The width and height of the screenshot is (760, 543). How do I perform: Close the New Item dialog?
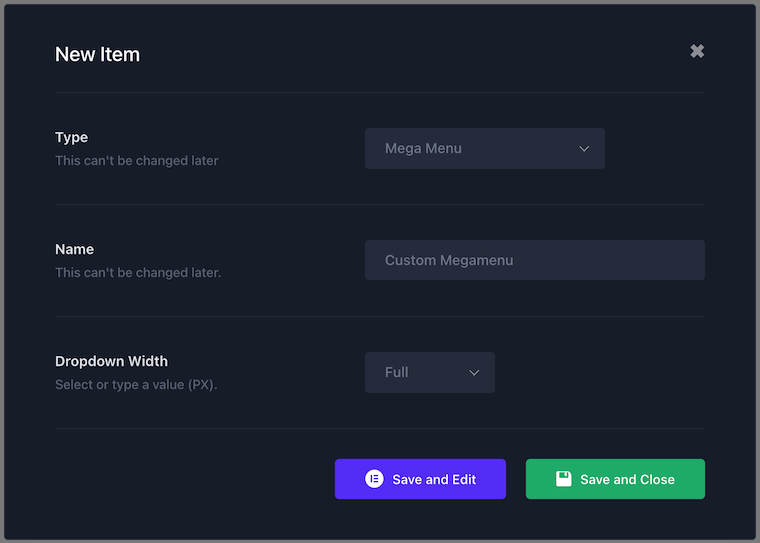click(x=697, y=51)
